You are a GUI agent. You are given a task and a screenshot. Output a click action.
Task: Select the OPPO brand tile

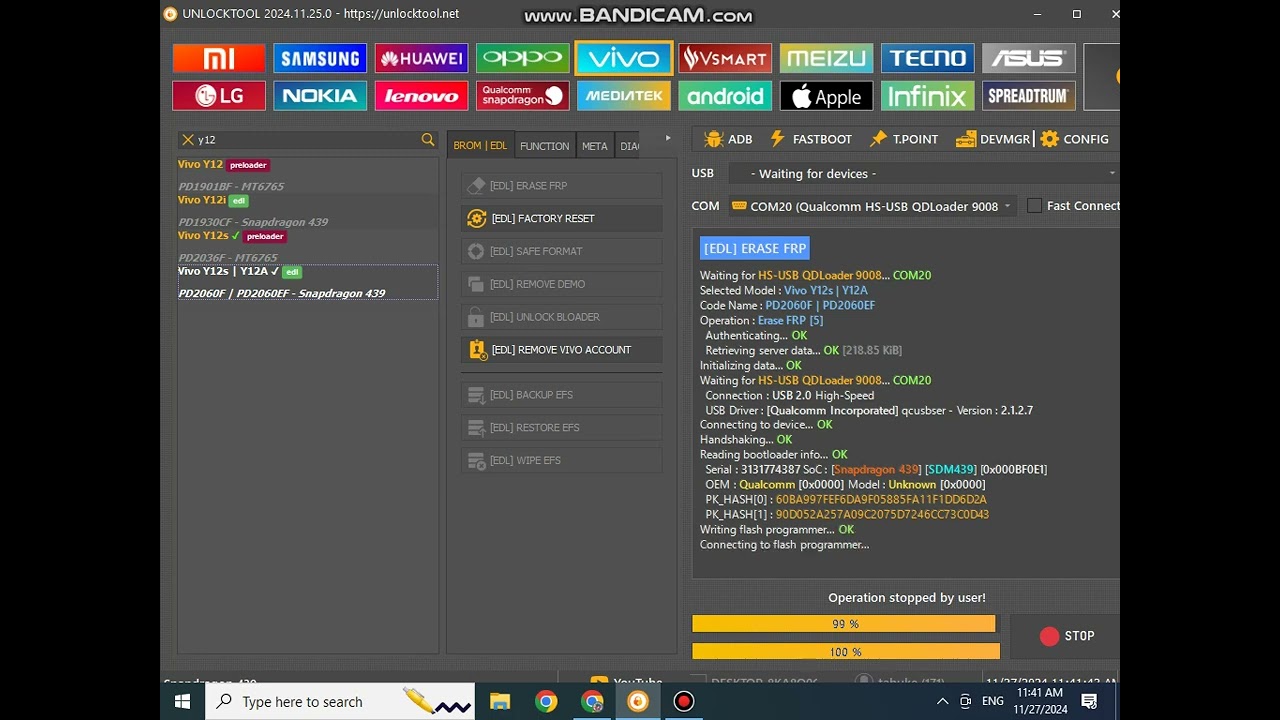pyautogui.click(x=523, y=58)
